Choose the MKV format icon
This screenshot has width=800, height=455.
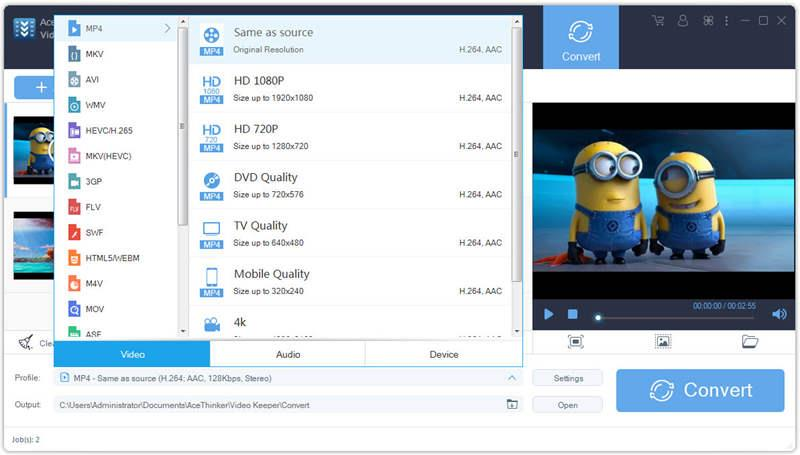(x=74, y=54)
